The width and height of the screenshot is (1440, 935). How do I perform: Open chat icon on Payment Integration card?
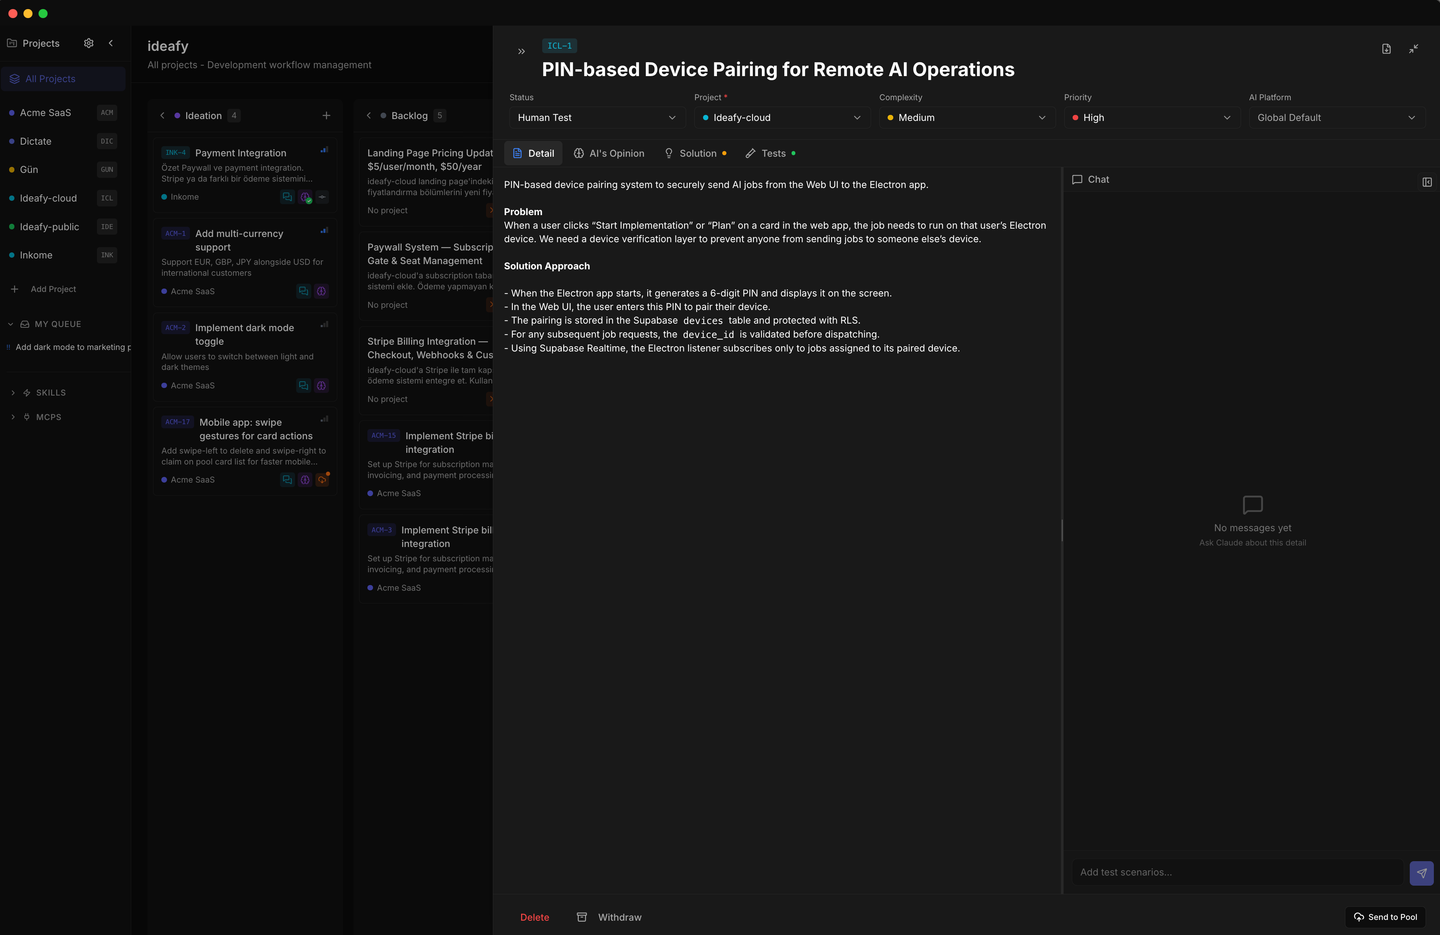tap(287, 197)
